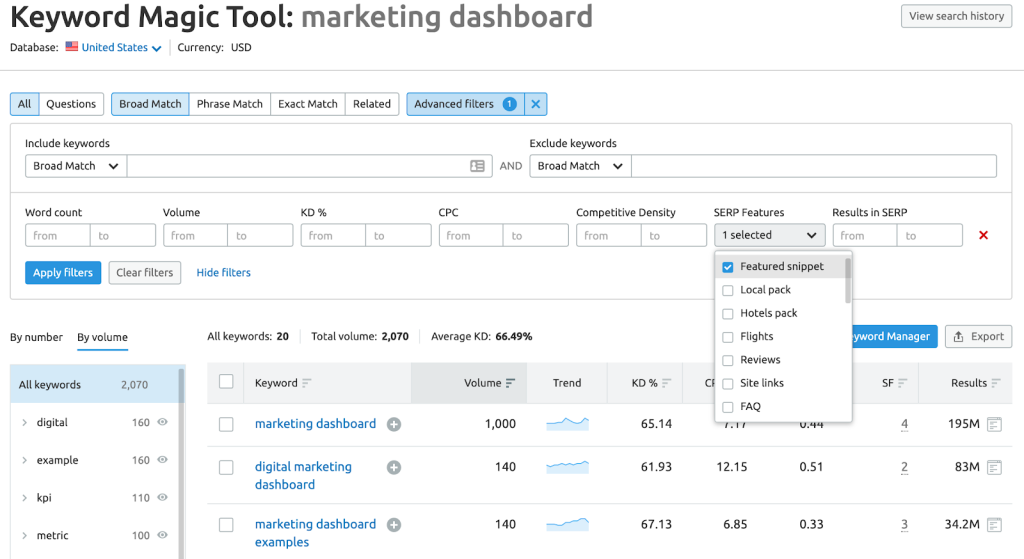Check the FAQ option

[x=728, y=407]
